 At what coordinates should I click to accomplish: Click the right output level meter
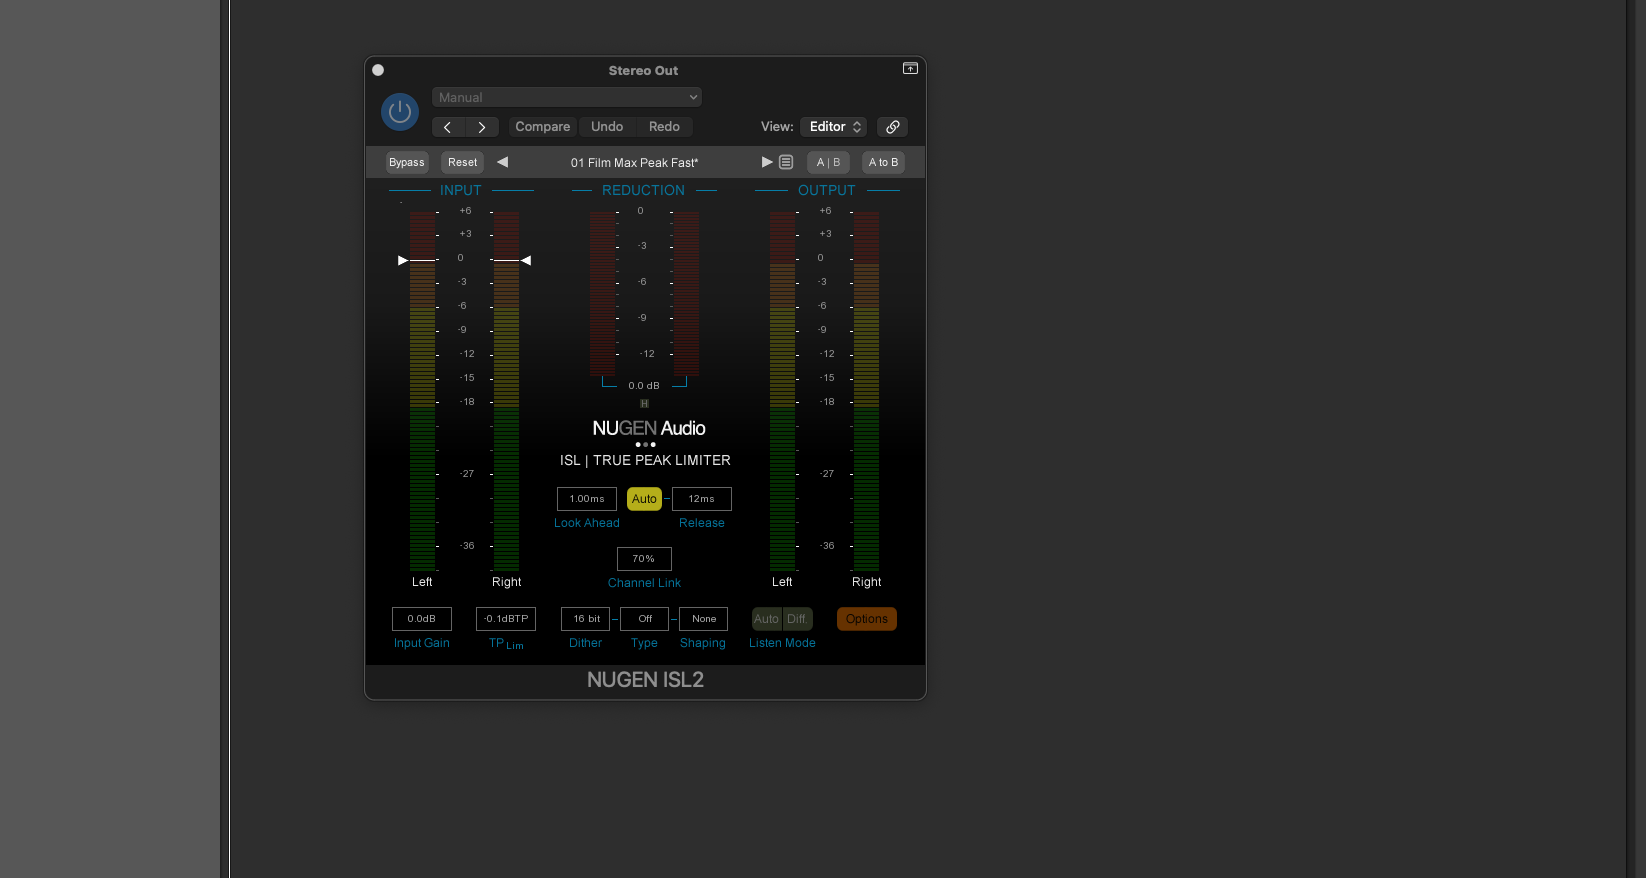click(866, 390)
